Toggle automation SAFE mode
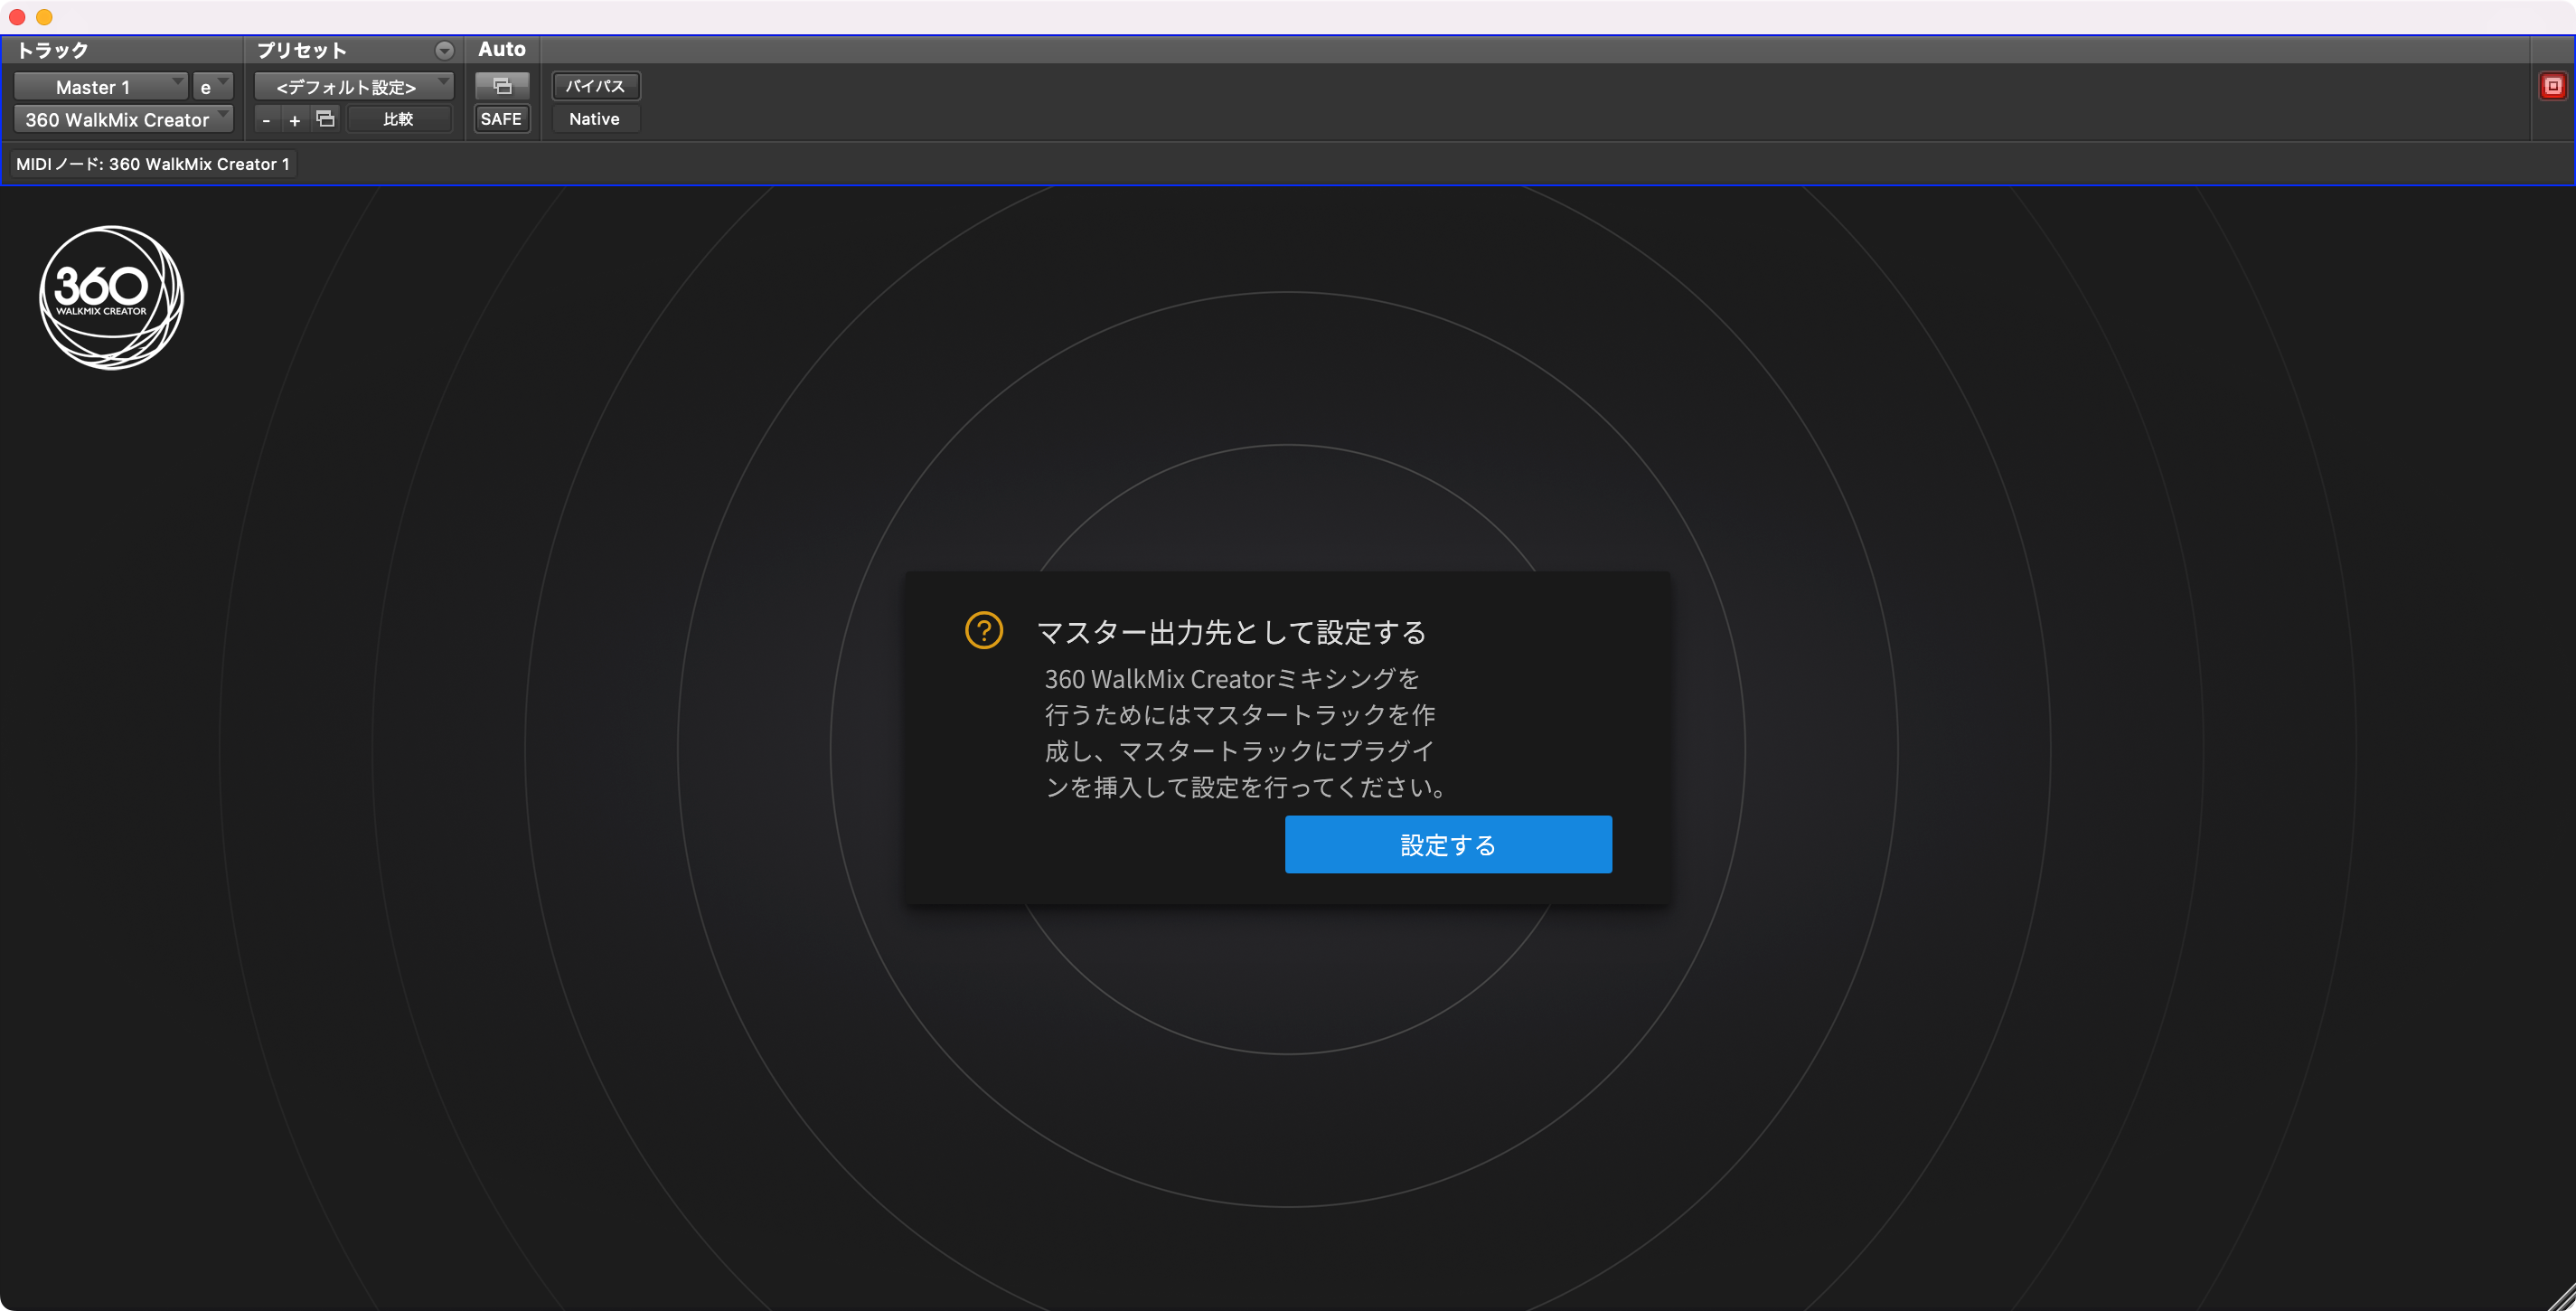2576x1311 pixels. point(502,119)
